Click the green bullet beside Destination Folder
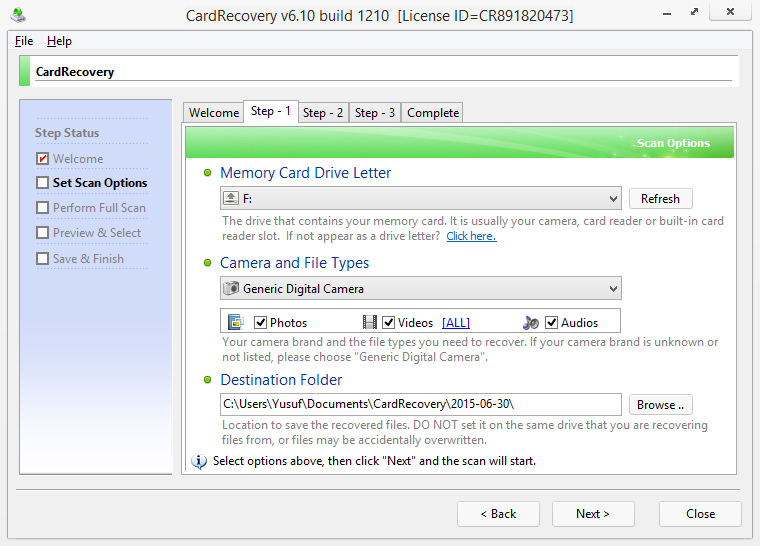 point(207,380)
